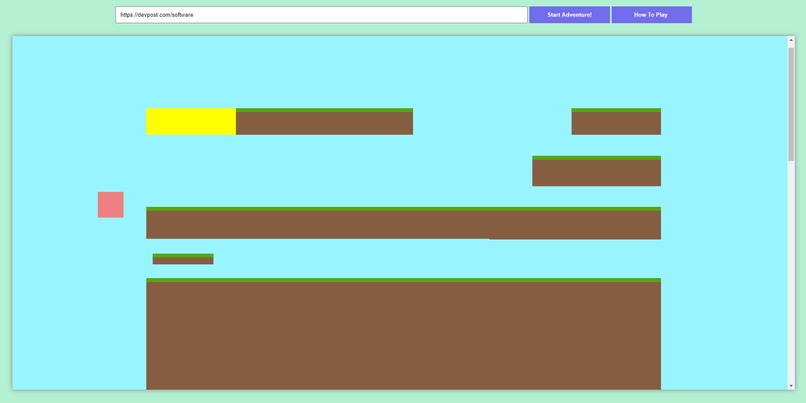Screen dimensions: 806x403
Task: Click the yellow goal block
Action: [x=191, y=121]
